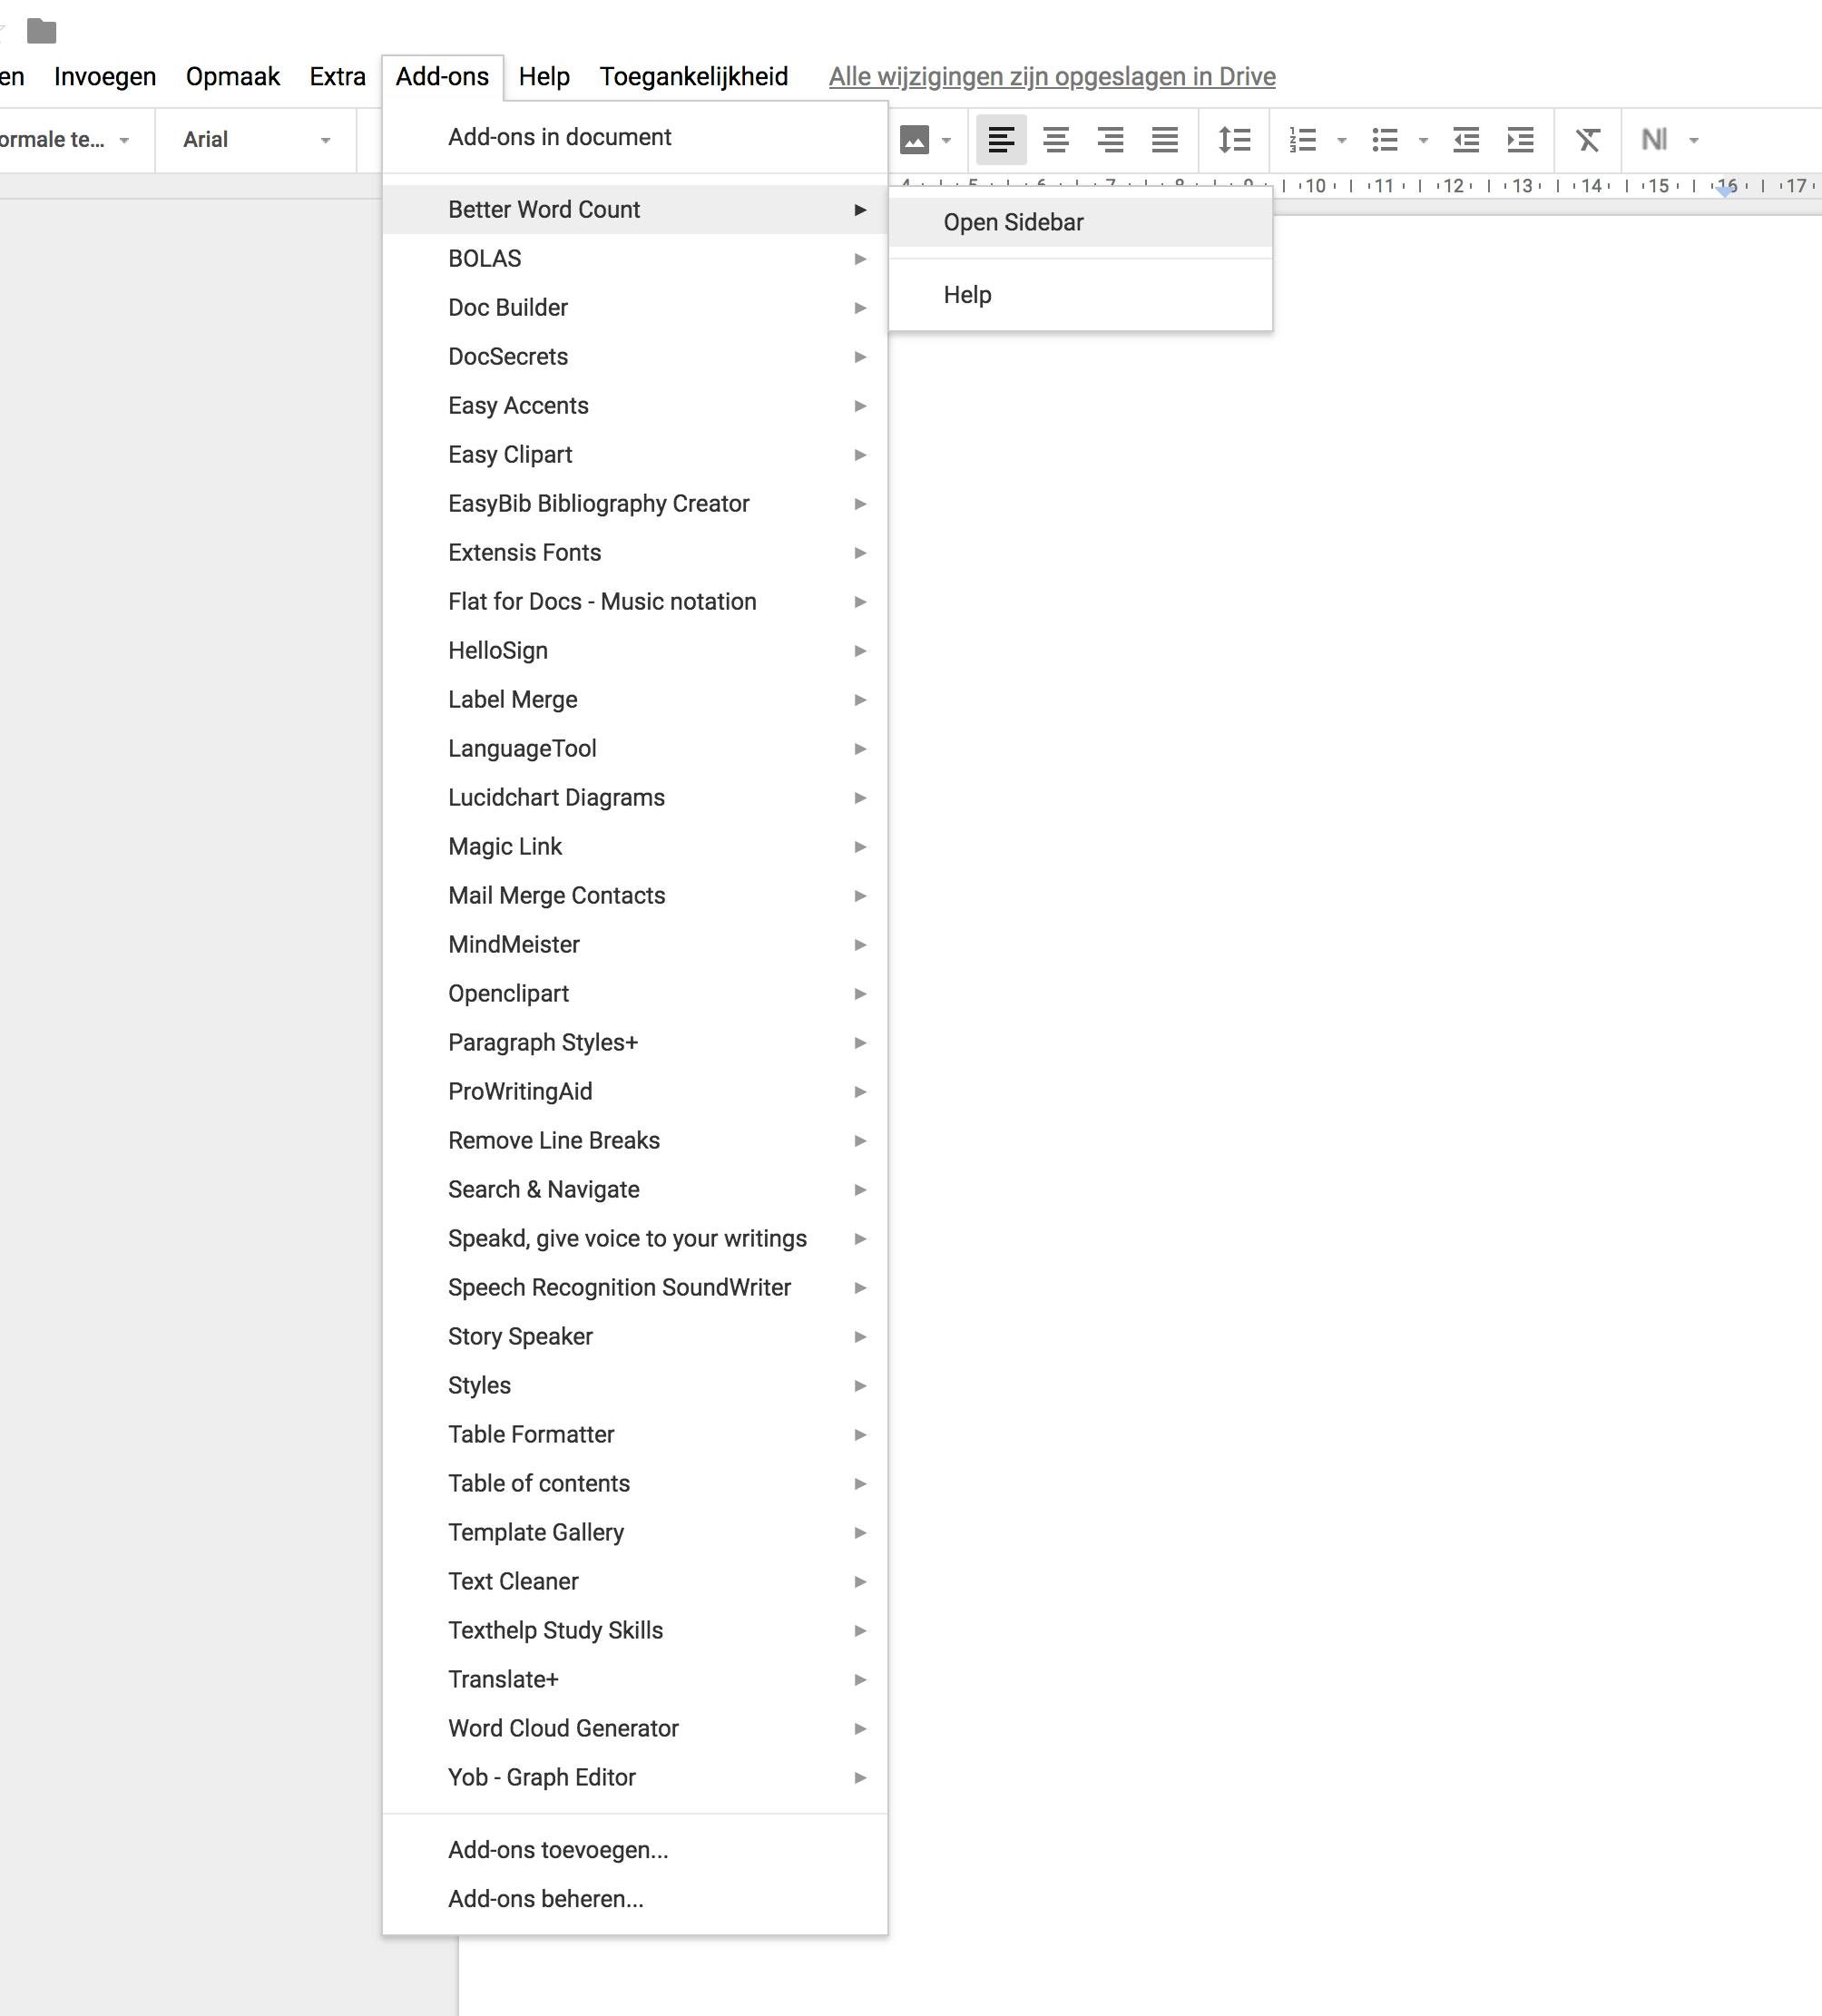Viewport: 1822px width, 2016px height.
Task: Justify the paragraph text
Action: (x=1164, y=140)
